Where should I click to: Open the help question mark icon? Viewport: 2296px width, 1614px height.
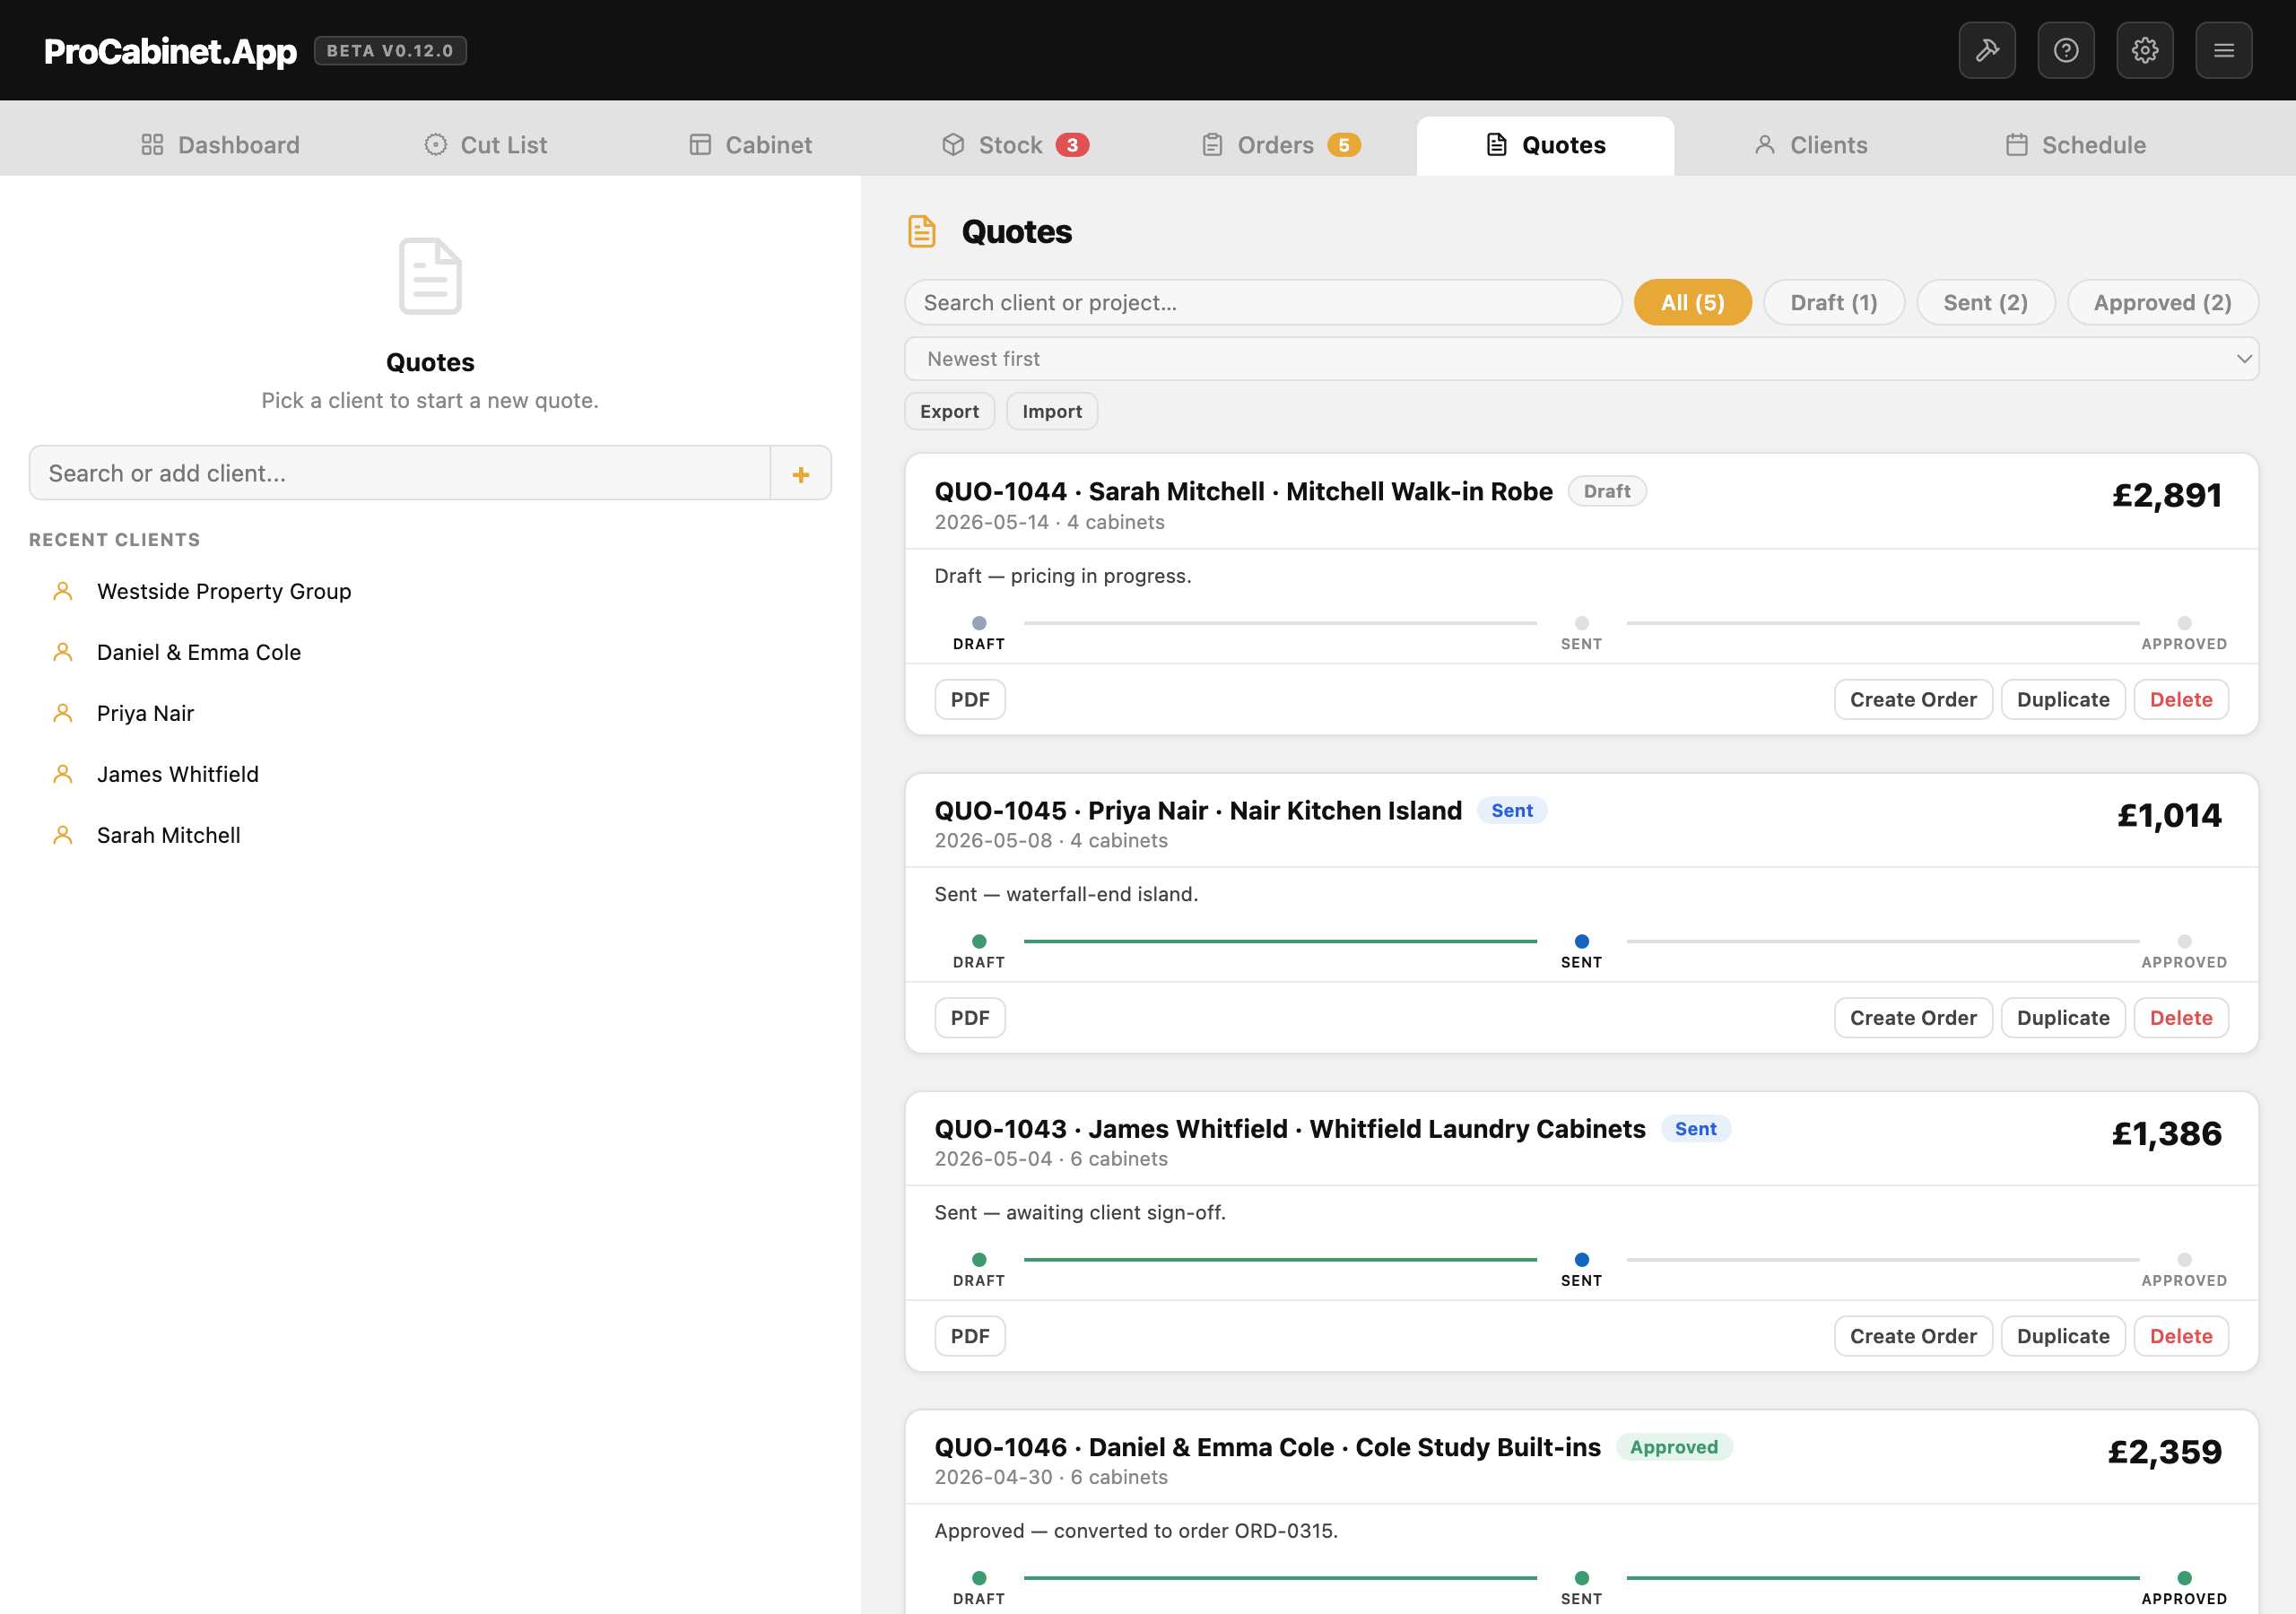(2066, 50)
